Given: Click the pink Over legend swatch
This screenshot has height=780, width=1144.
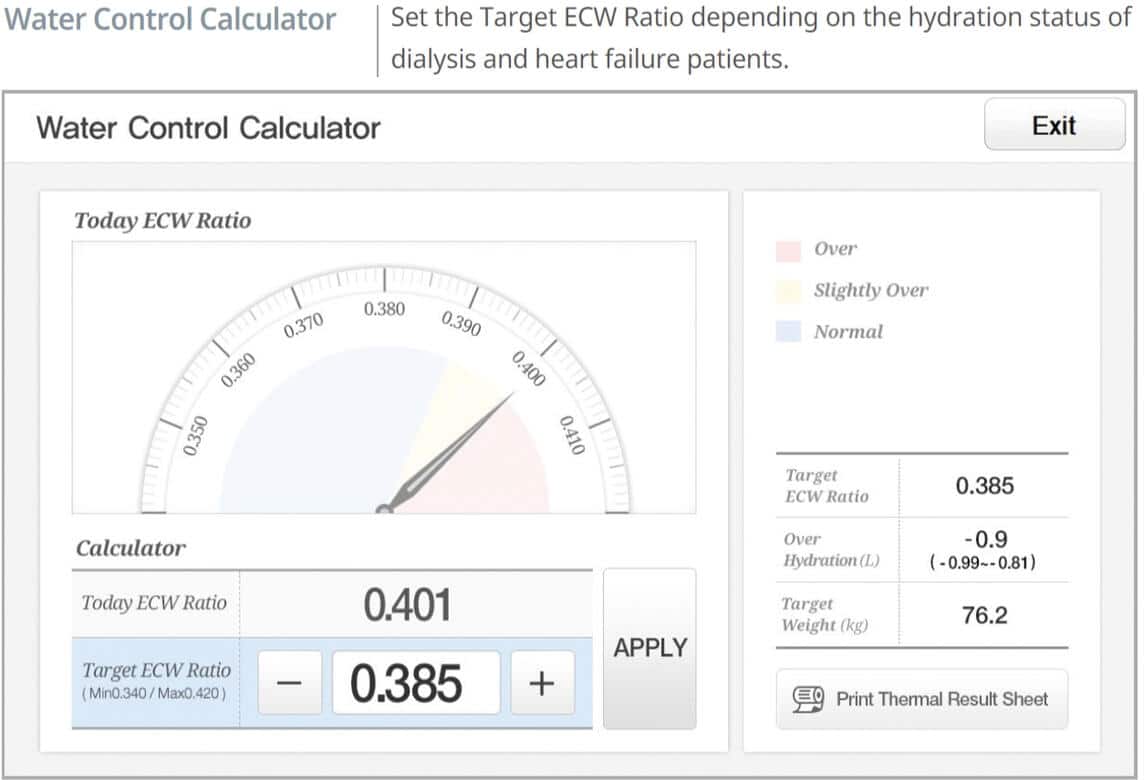Looking at the screenshot, I should (x=789, y=249).
